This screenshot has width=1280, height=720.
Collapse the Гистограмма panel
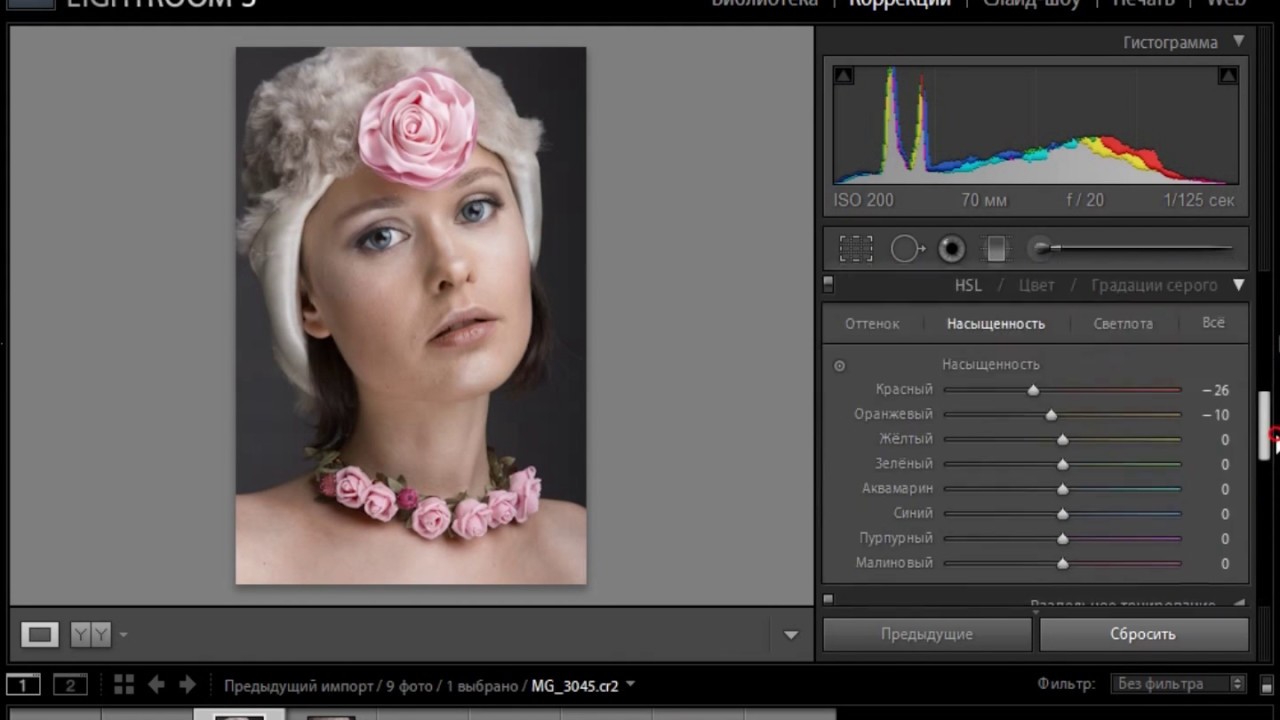tap(1239, 42)
